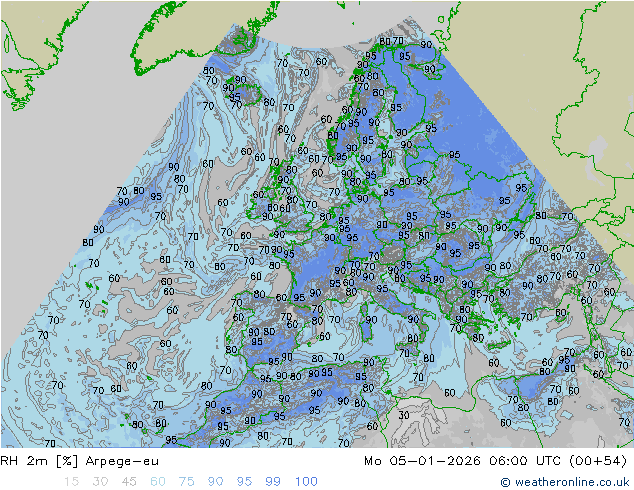Select the legend value 75
This screenshot has height=490, width=634.
coord(186,482)
